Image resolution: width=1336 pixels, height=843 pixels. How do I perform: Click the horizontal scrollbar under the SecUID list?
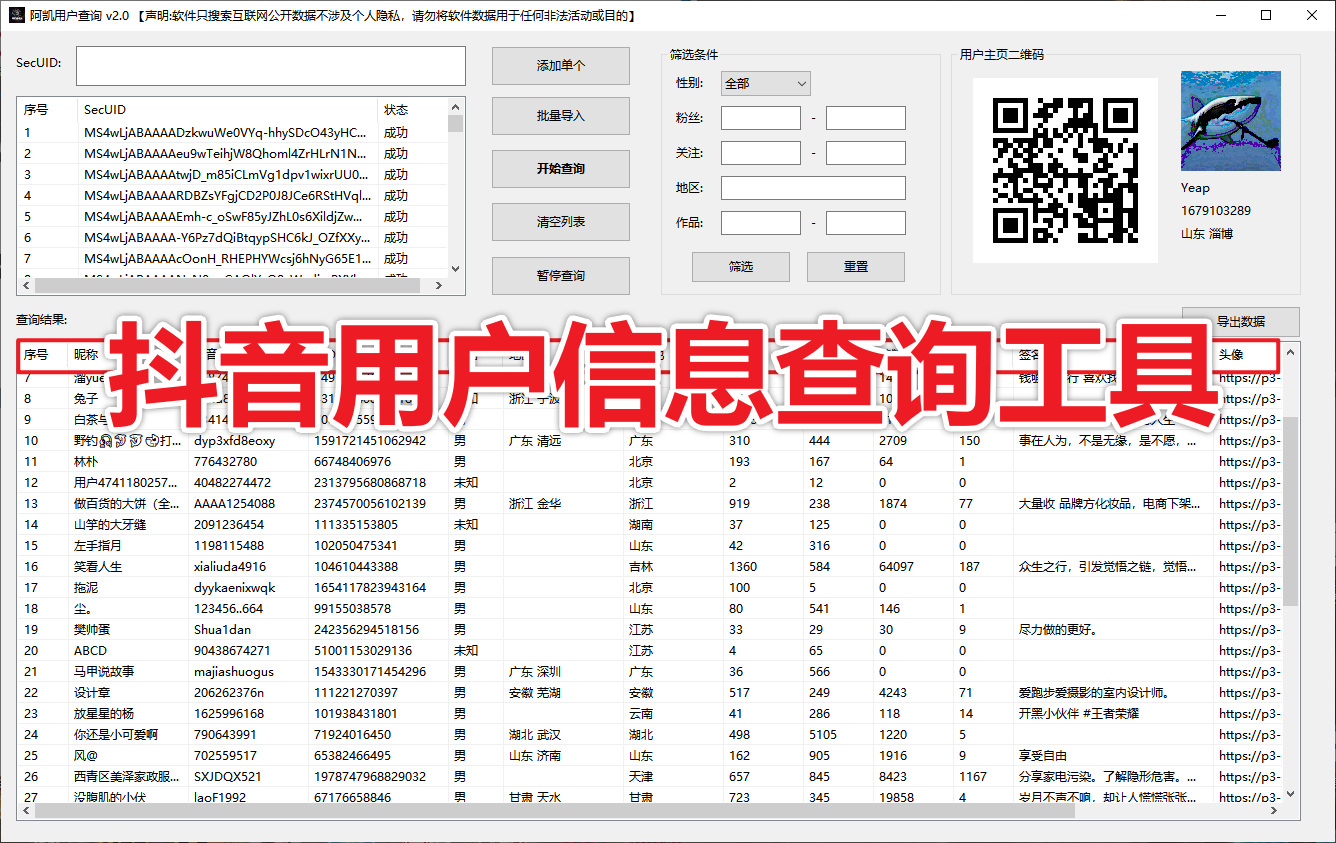click(230, 285)
